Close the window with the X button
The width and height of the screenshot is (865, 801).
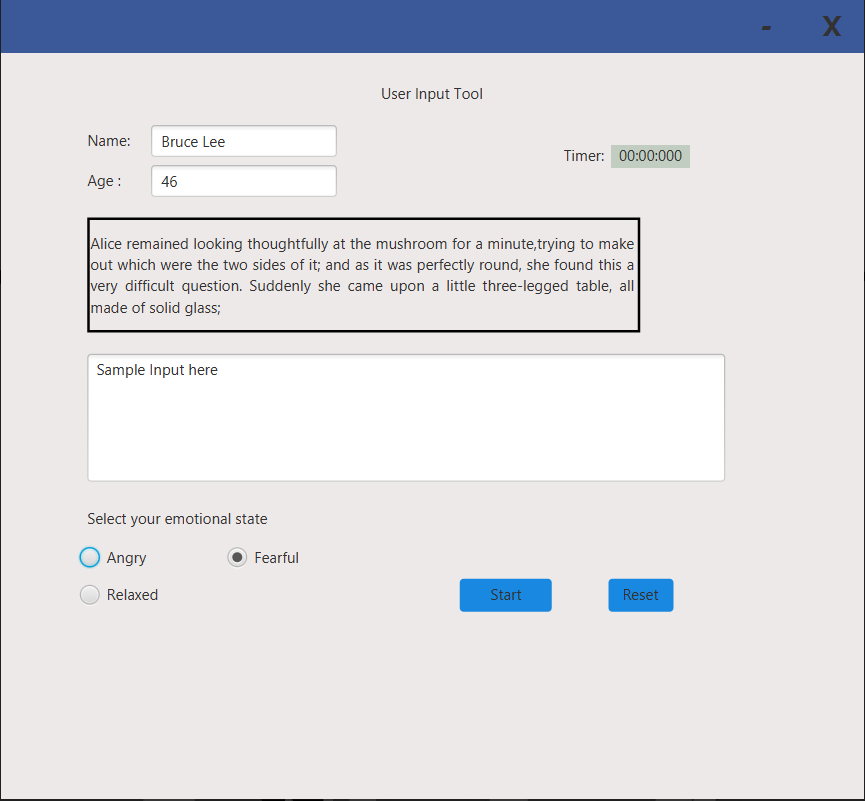pyautogui.click(x=832, y=26)
